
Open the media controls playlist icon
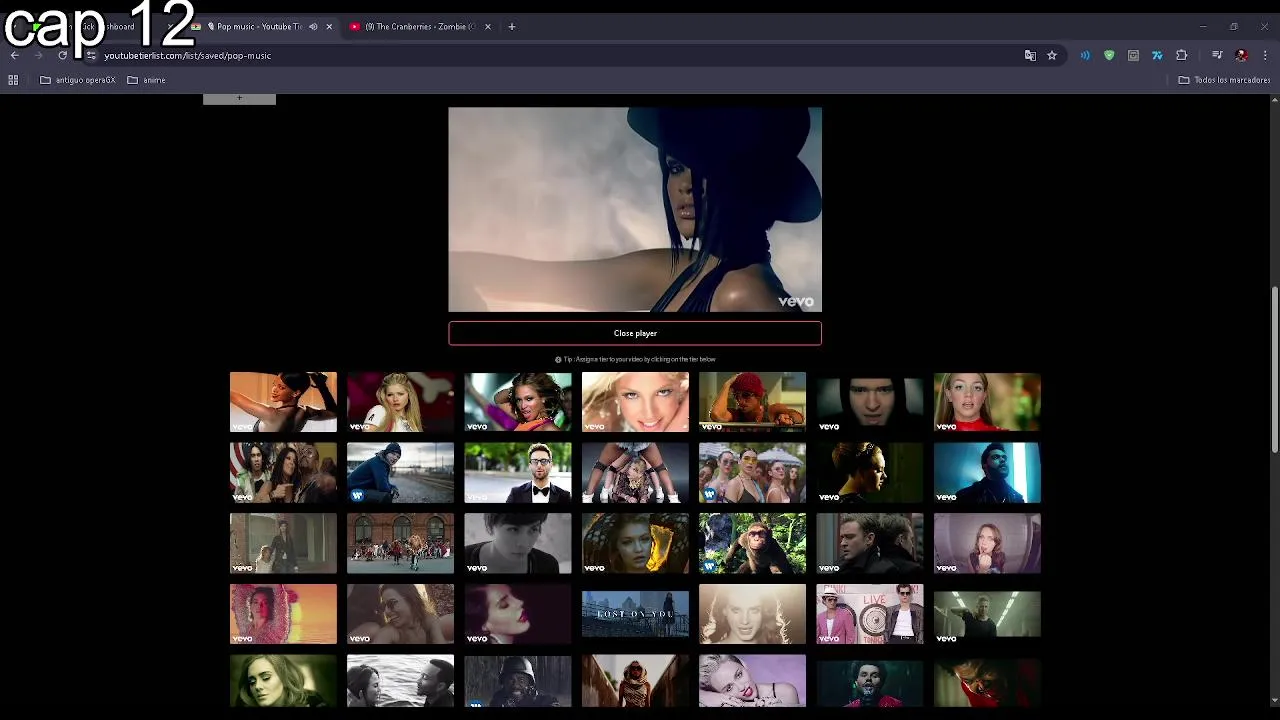(1217, 56)
